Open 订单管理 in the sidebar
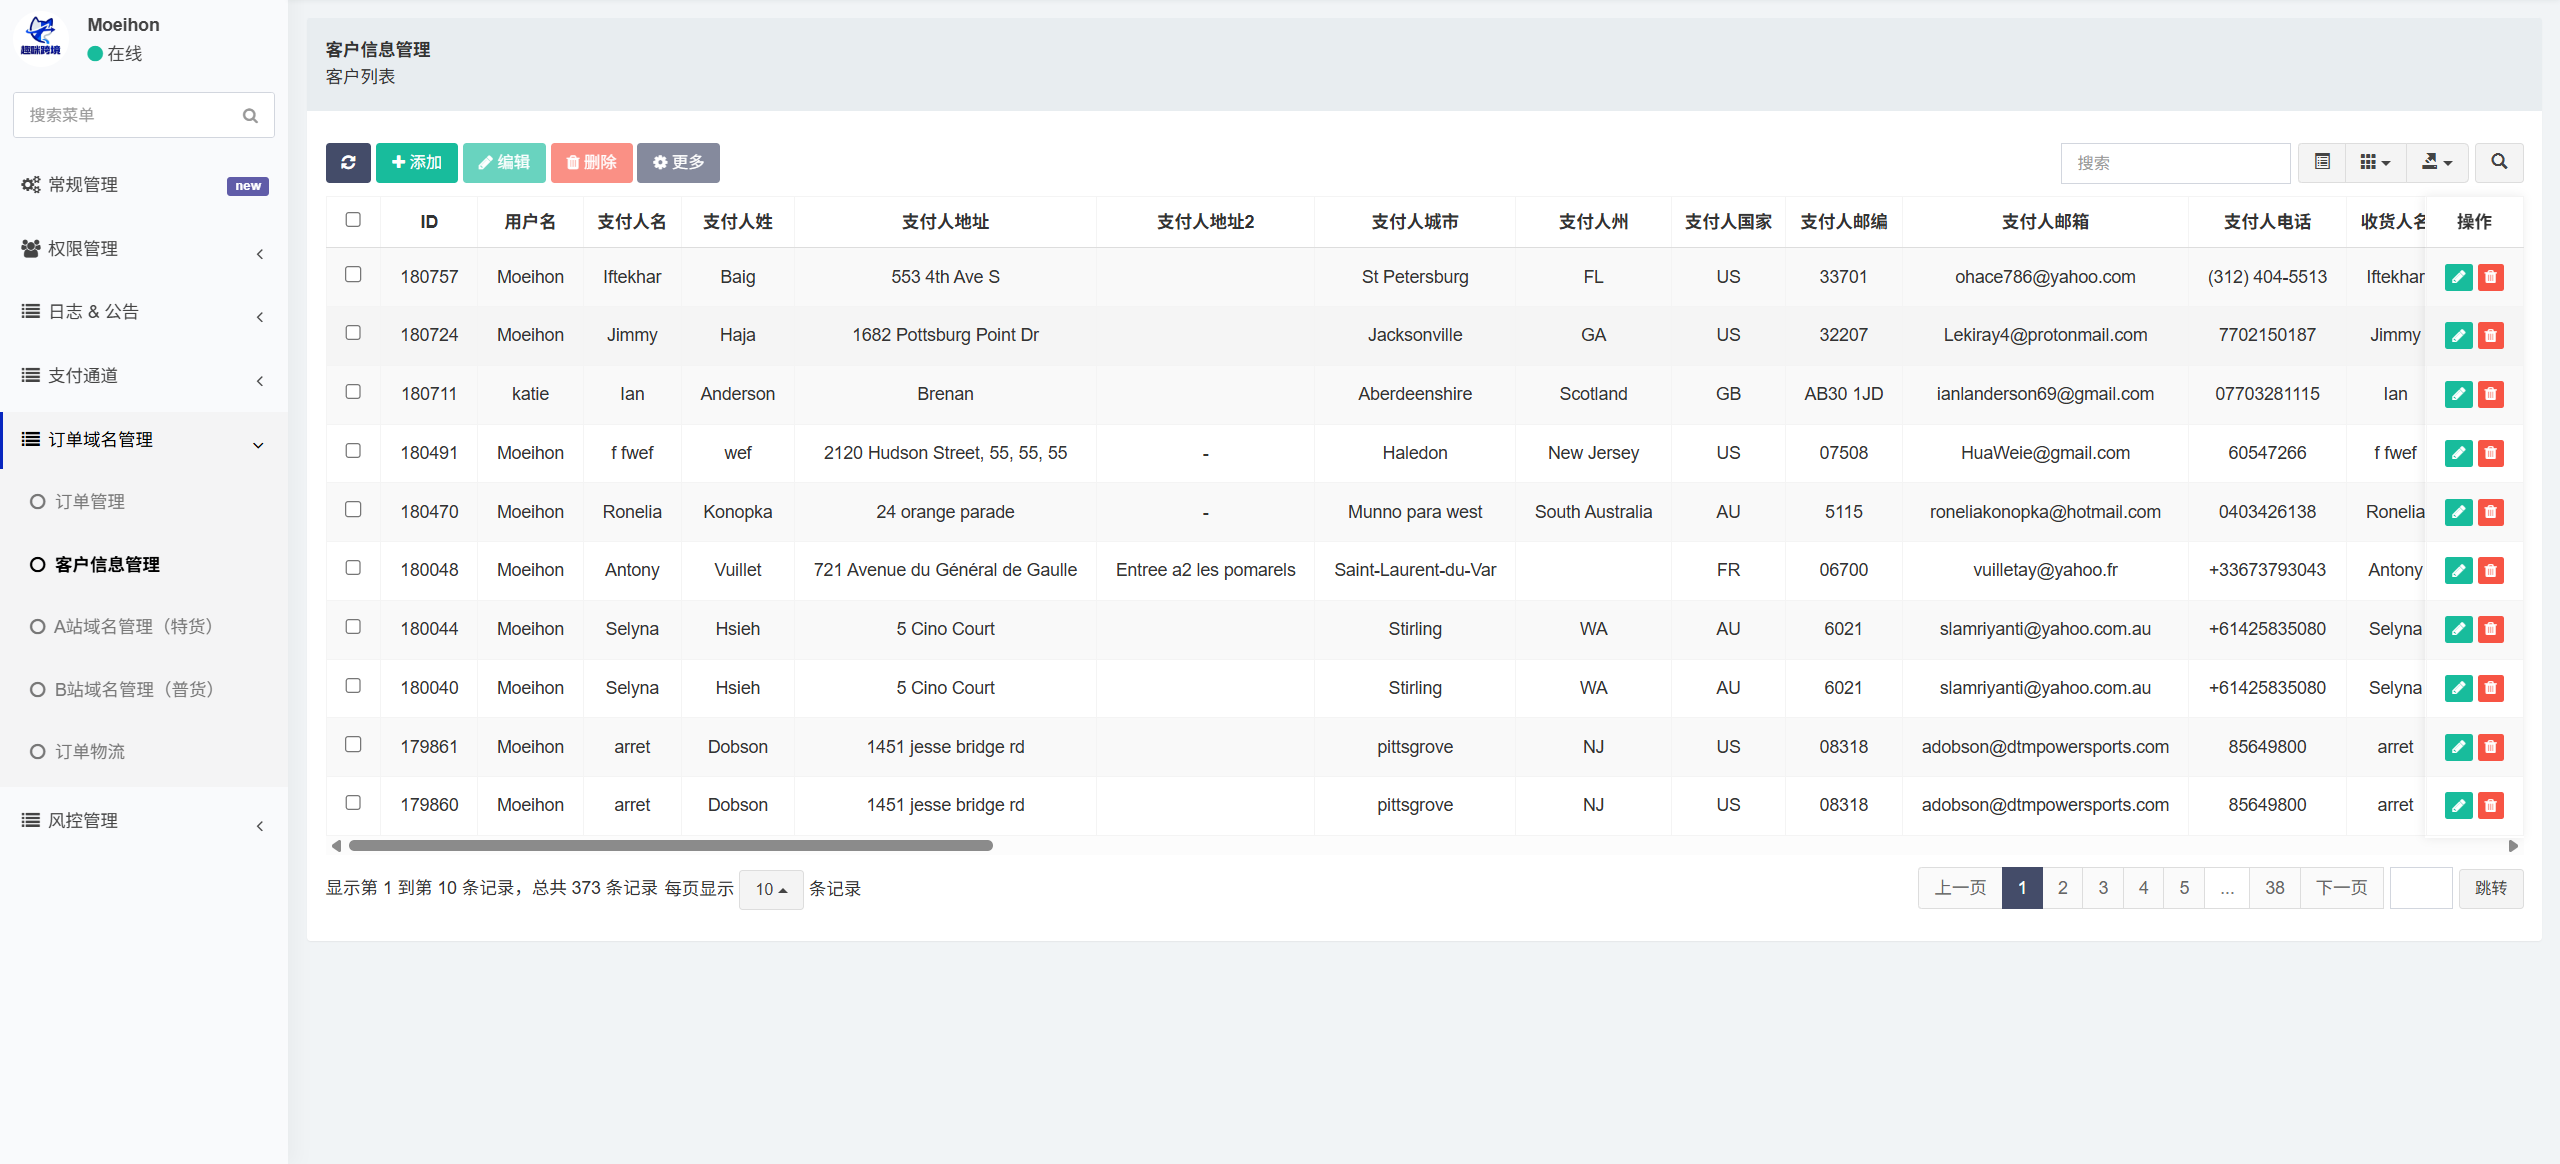2560x1164 pixels. pyautogui.click(x=90, y=502)
